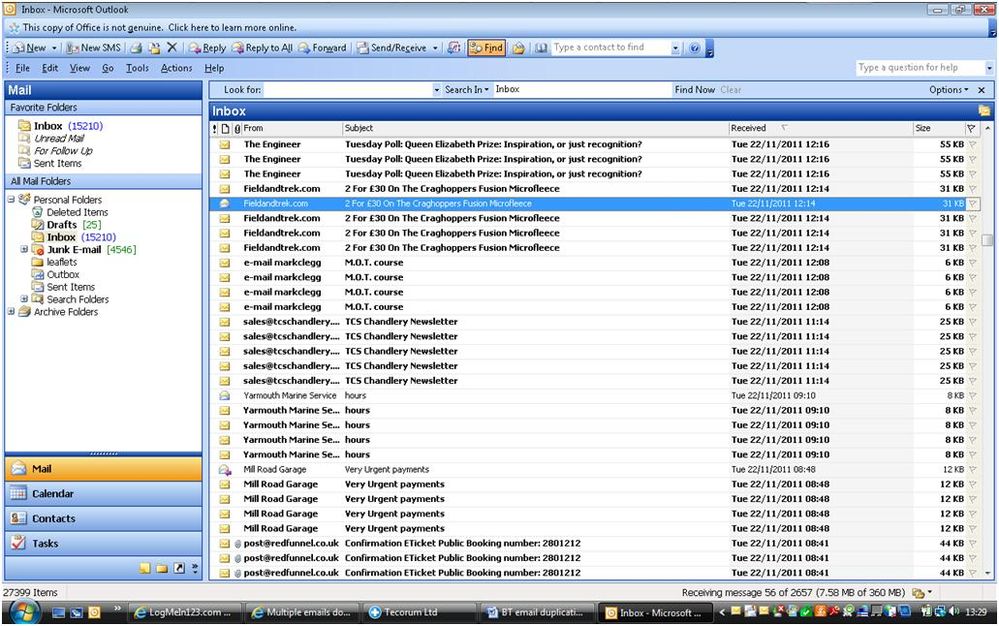Viewport: 999px width, 626px height.
Task: Switch to LogMeIn123.com taskbar window
Action: click(185, 612)
